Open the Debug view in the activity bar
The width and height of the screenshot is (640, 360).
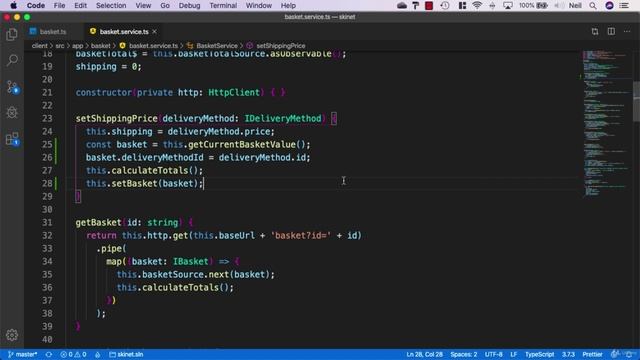coord(12,112)
